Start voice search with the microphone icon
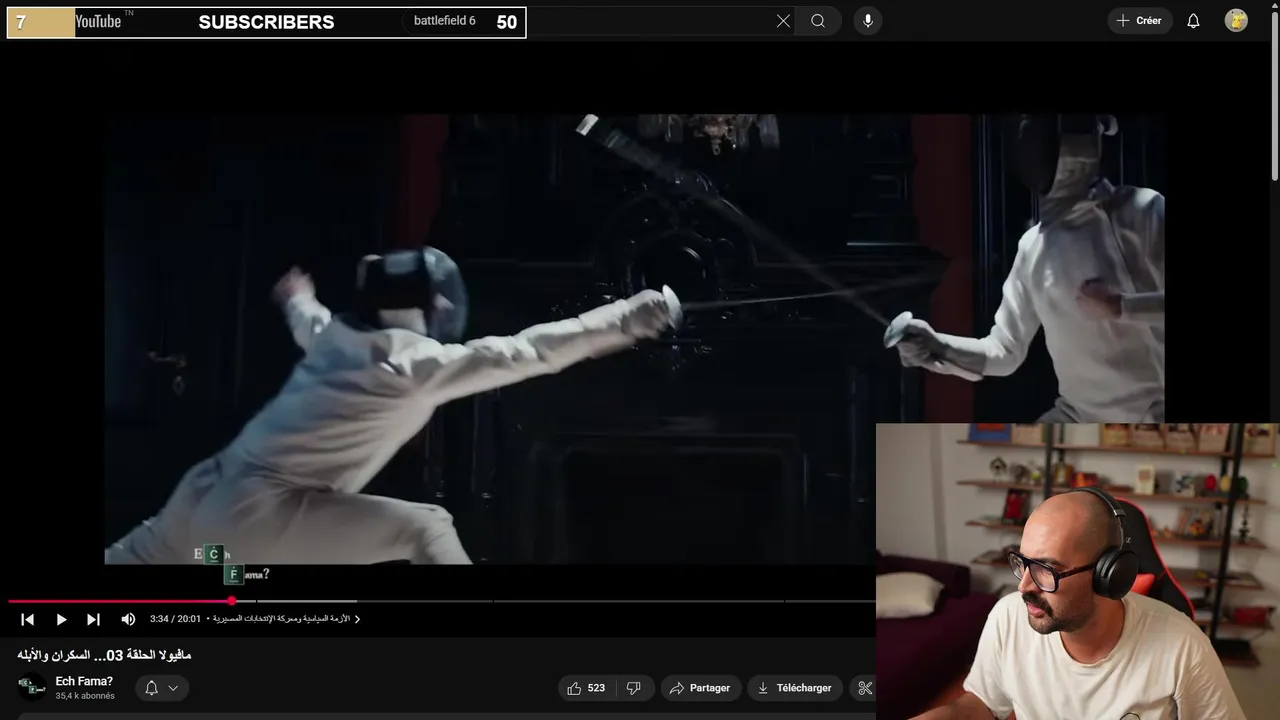 pos(868,21)
